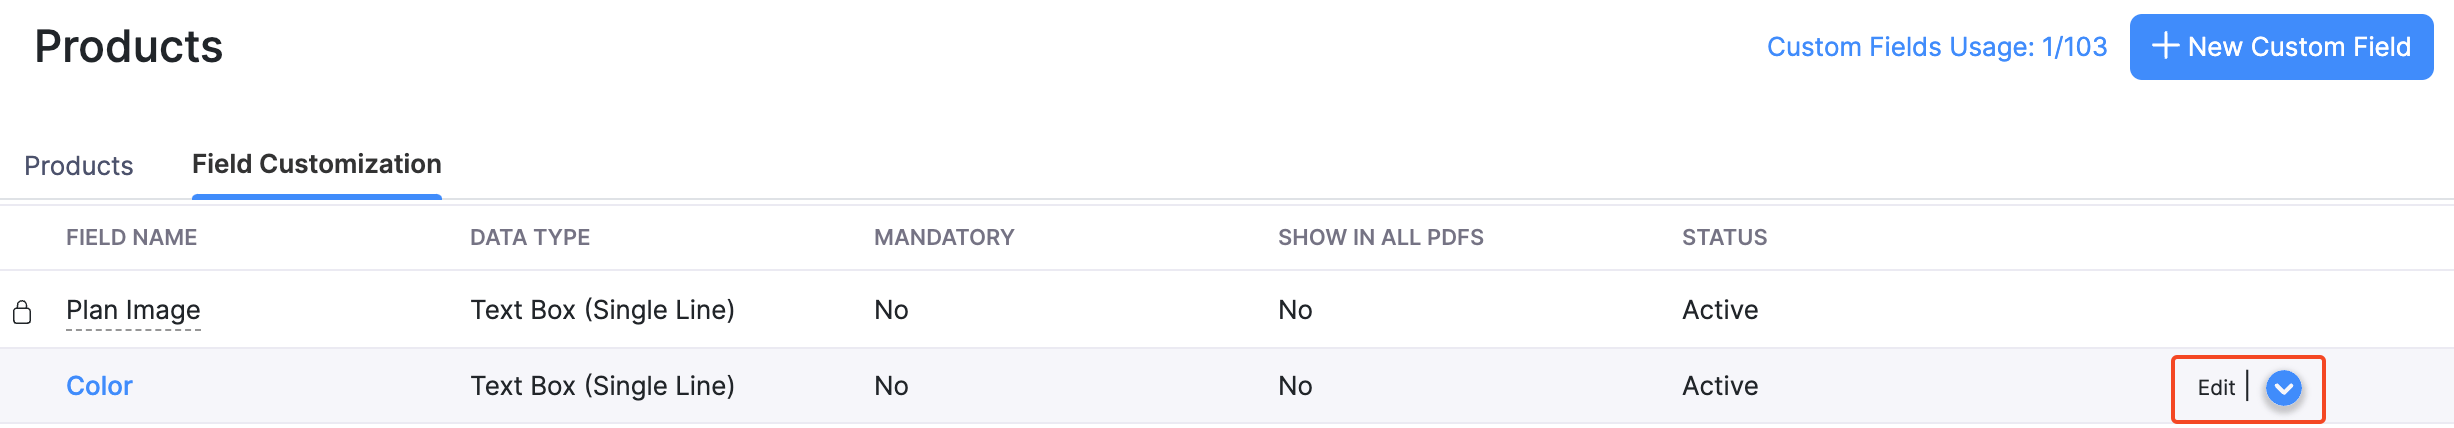The image size is (2454, 428).
Task: Click the Active status of Color row
Action: coord(1720,386)
